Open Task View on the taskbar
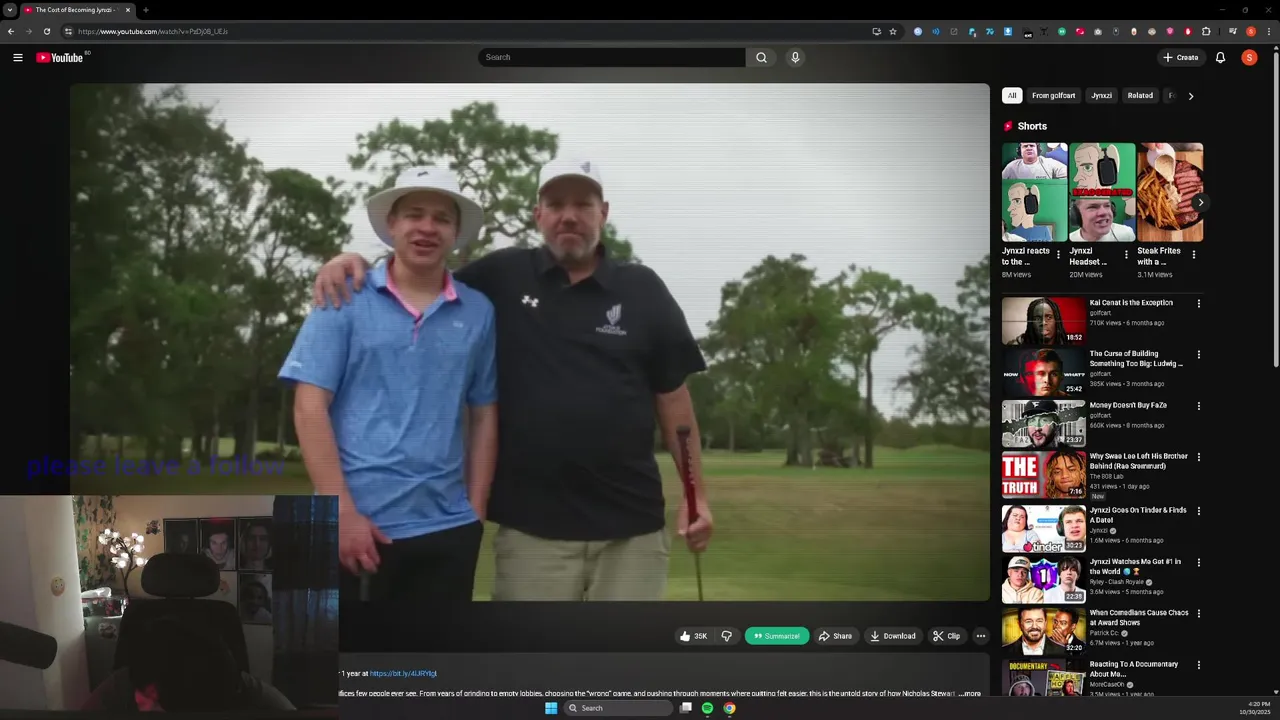 685,708
